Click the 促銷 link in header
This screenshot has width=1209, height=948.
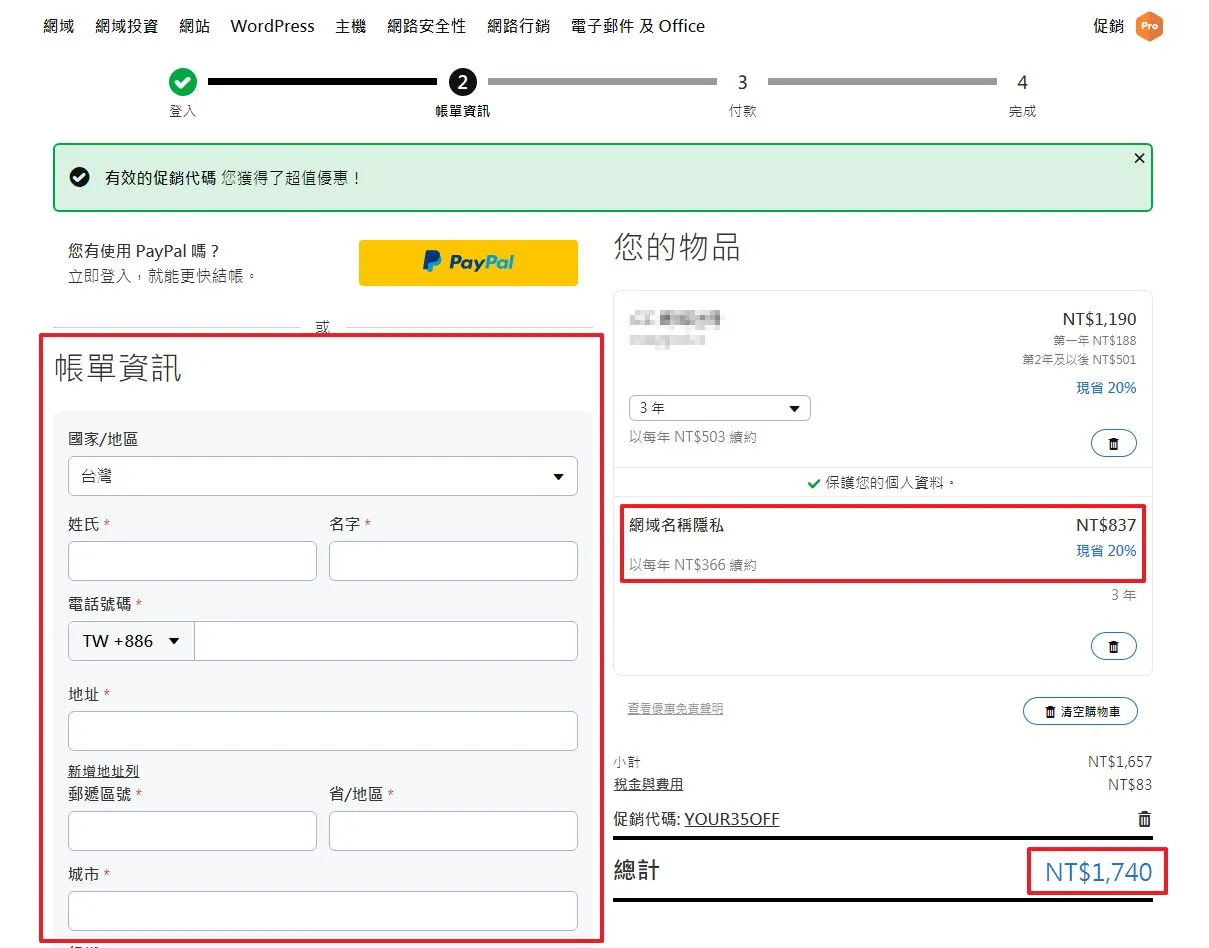tap(1109, 27)
